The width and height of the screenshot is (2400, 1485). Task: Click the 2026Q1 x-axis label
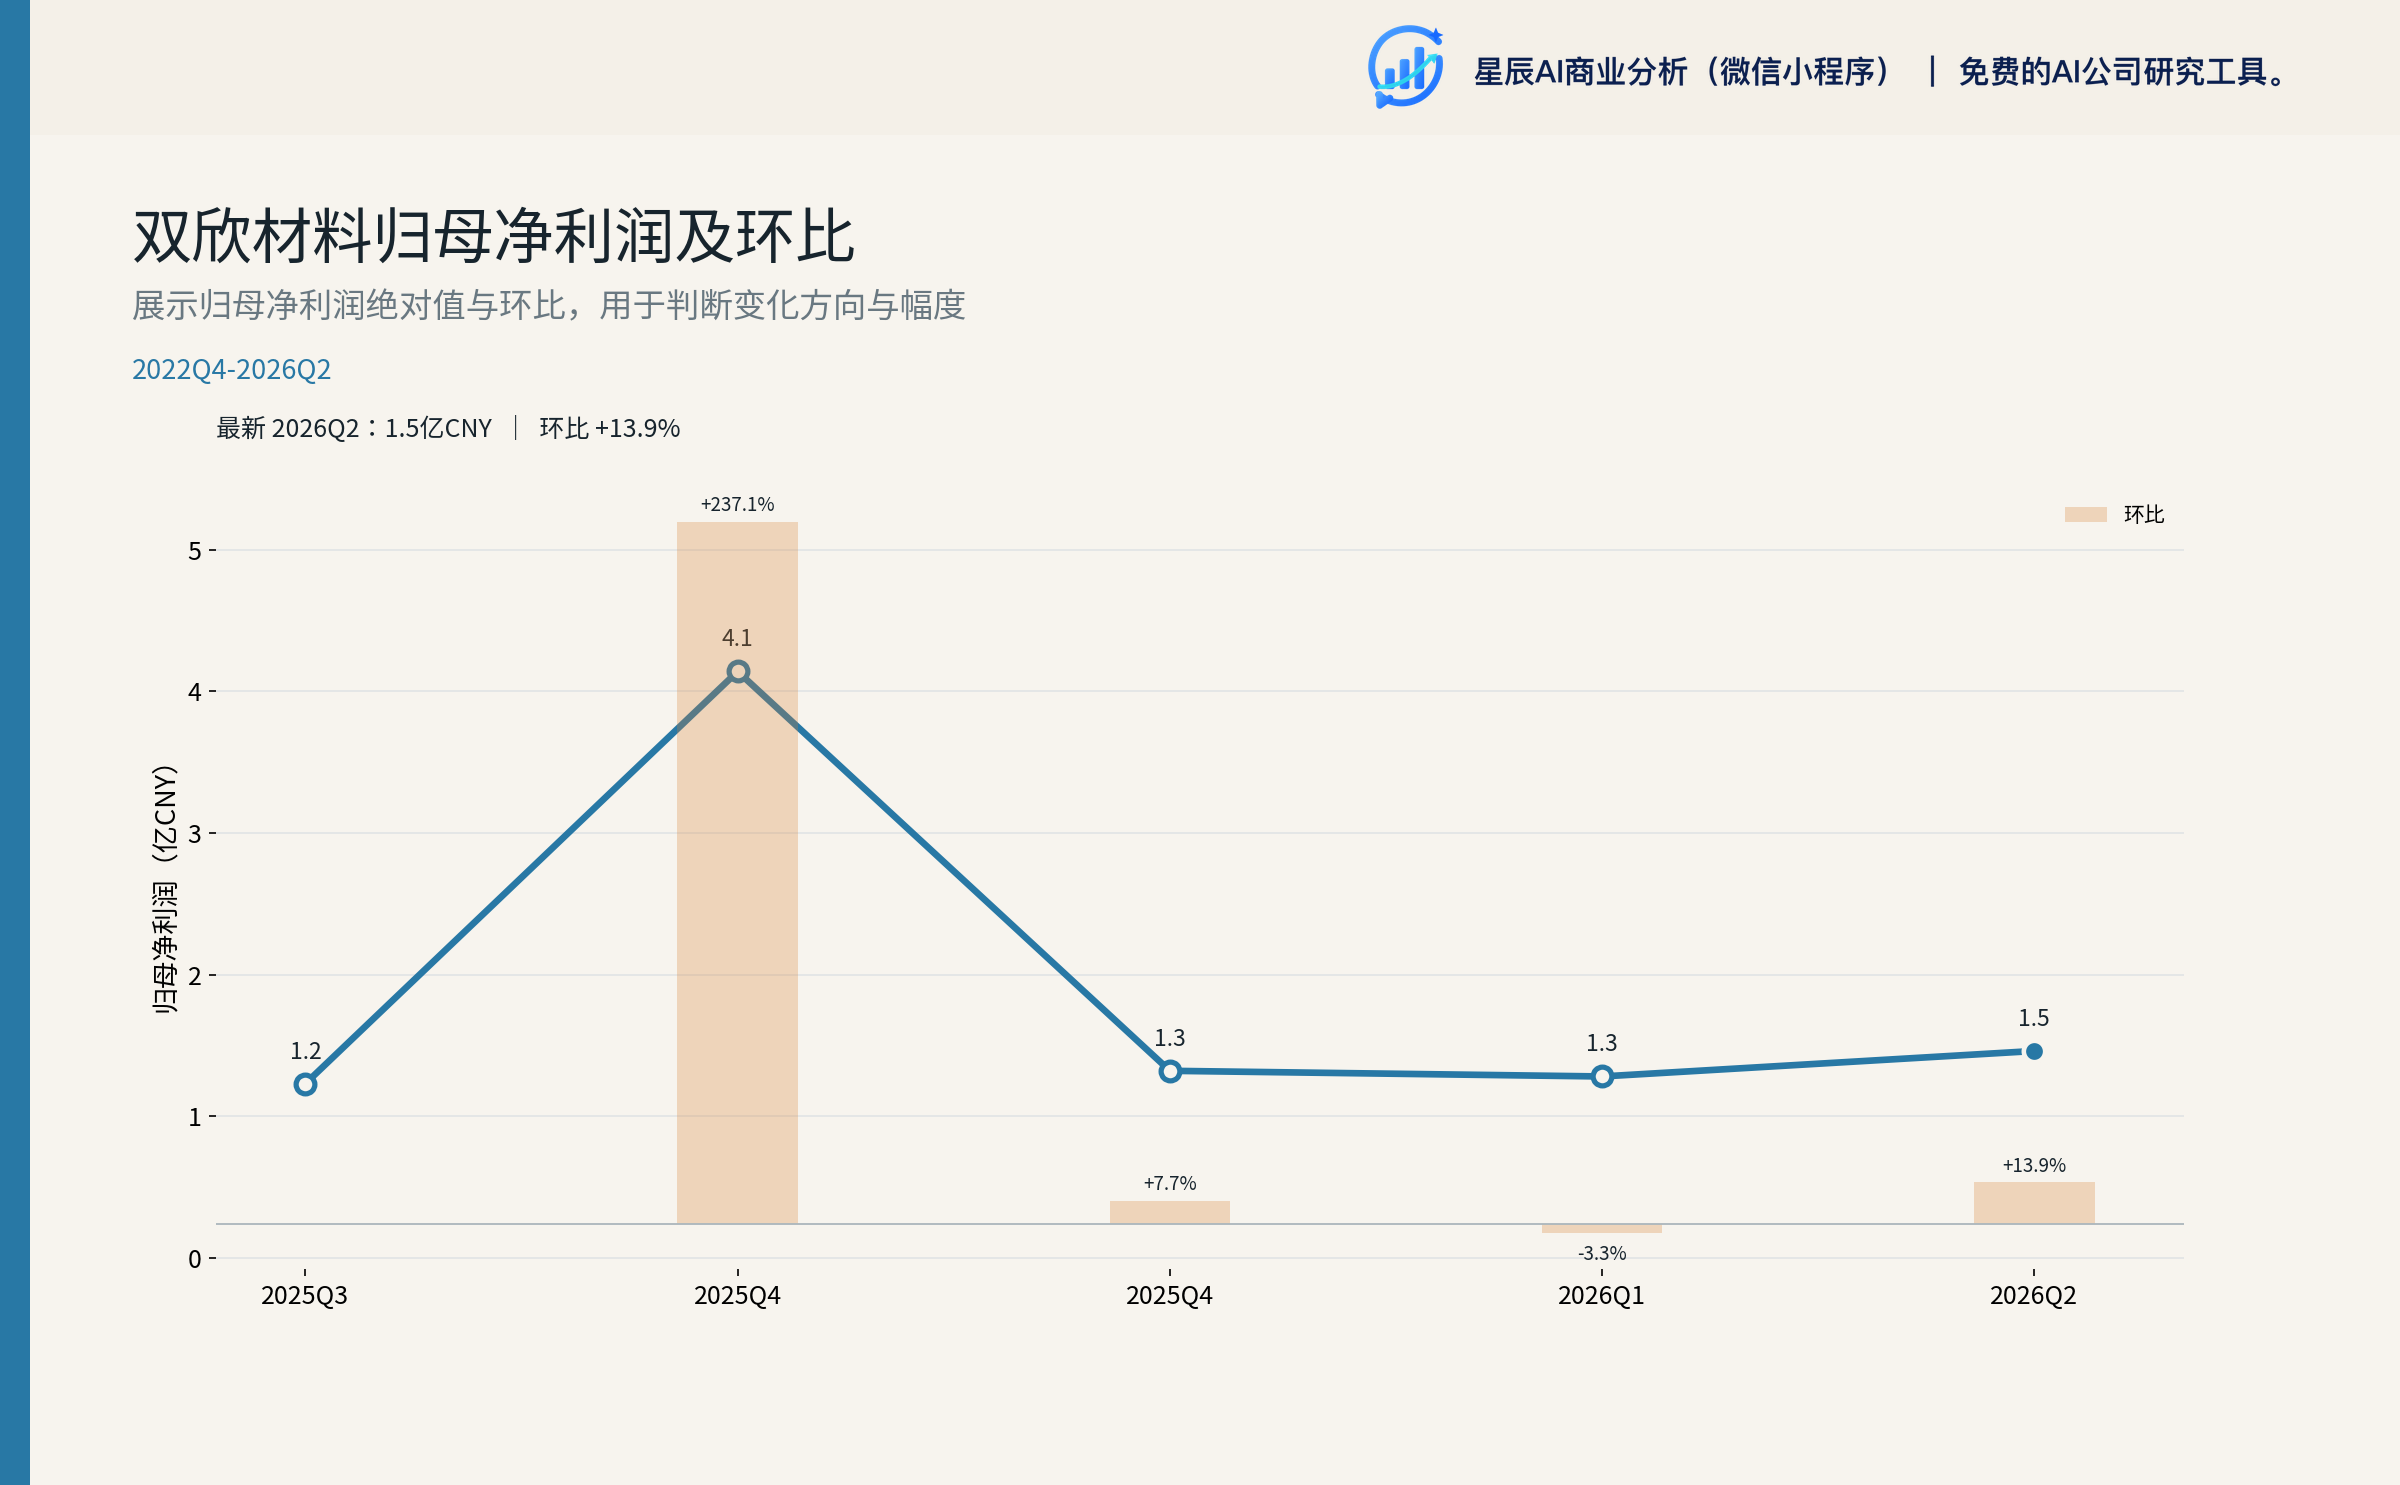click(1601, 1295)
